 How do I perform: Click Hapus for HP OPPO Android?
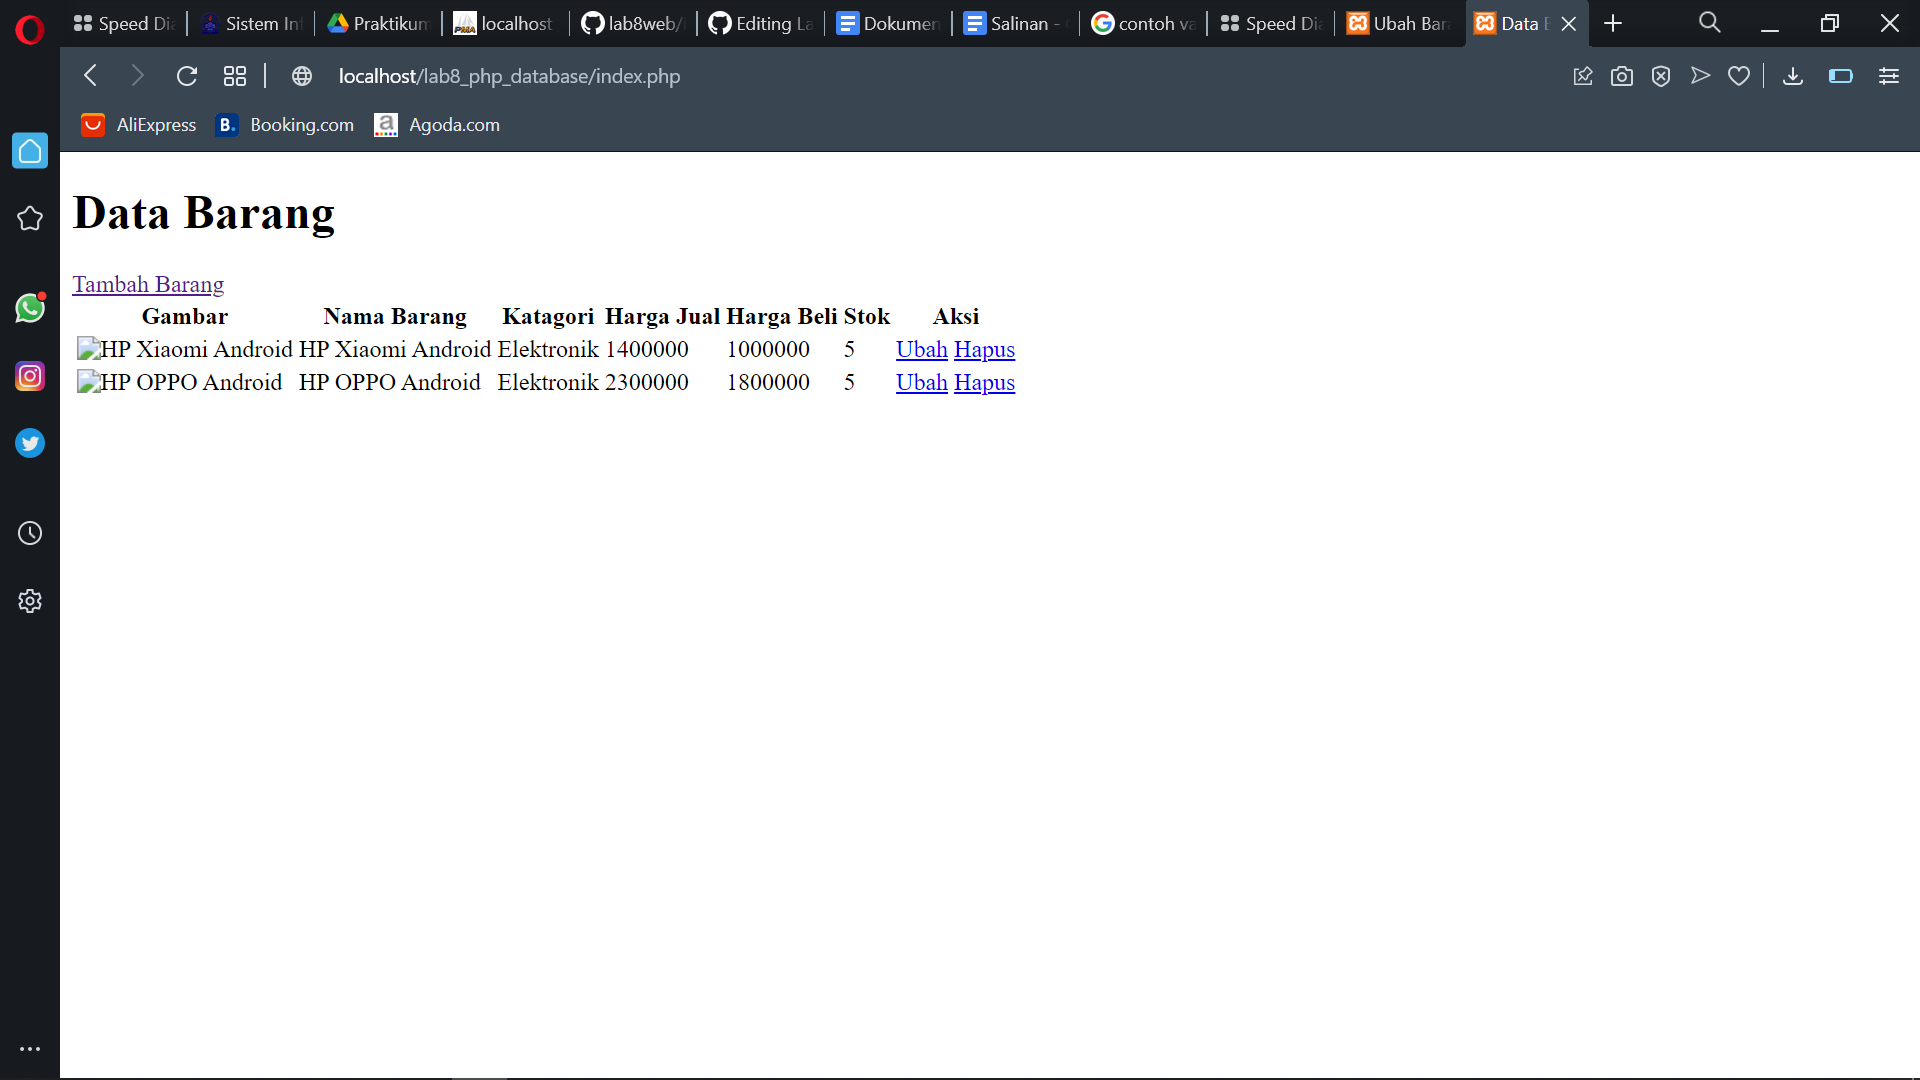[x=984, y=382]
